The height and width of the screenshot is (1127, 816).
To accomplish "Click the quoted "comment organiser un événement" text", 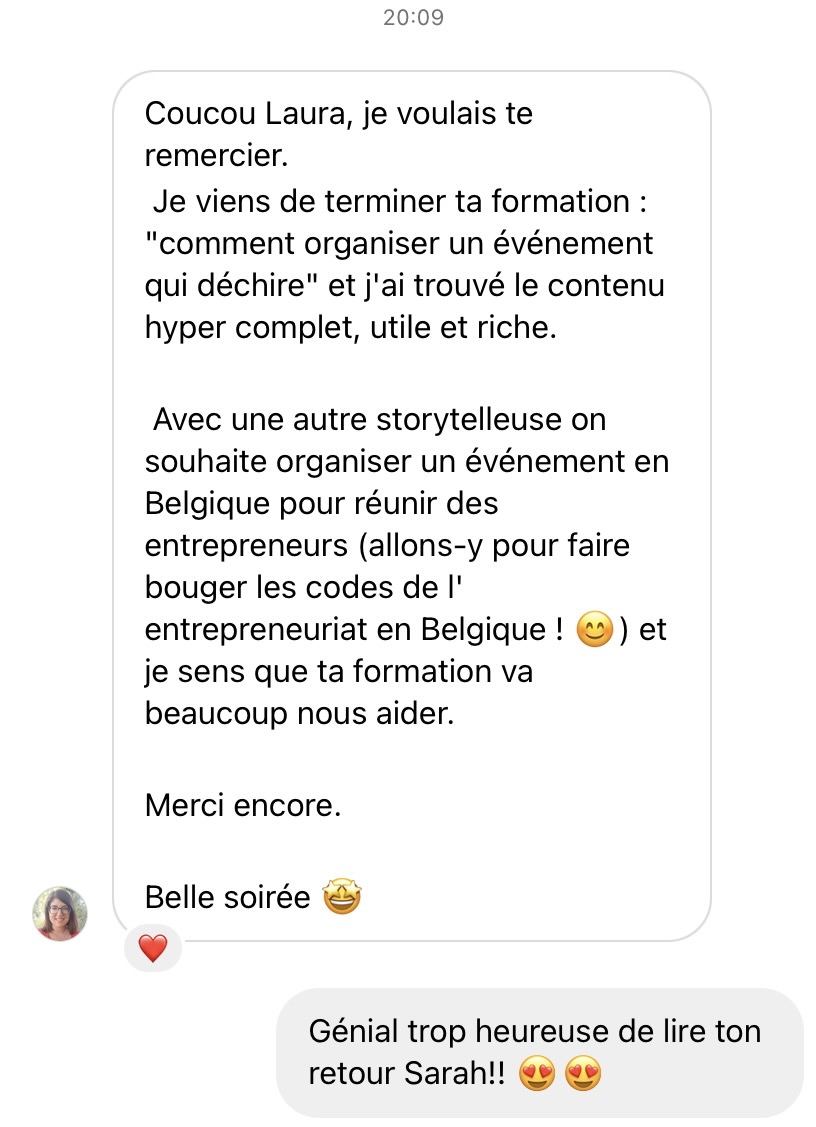I will (x=400, y=243).
